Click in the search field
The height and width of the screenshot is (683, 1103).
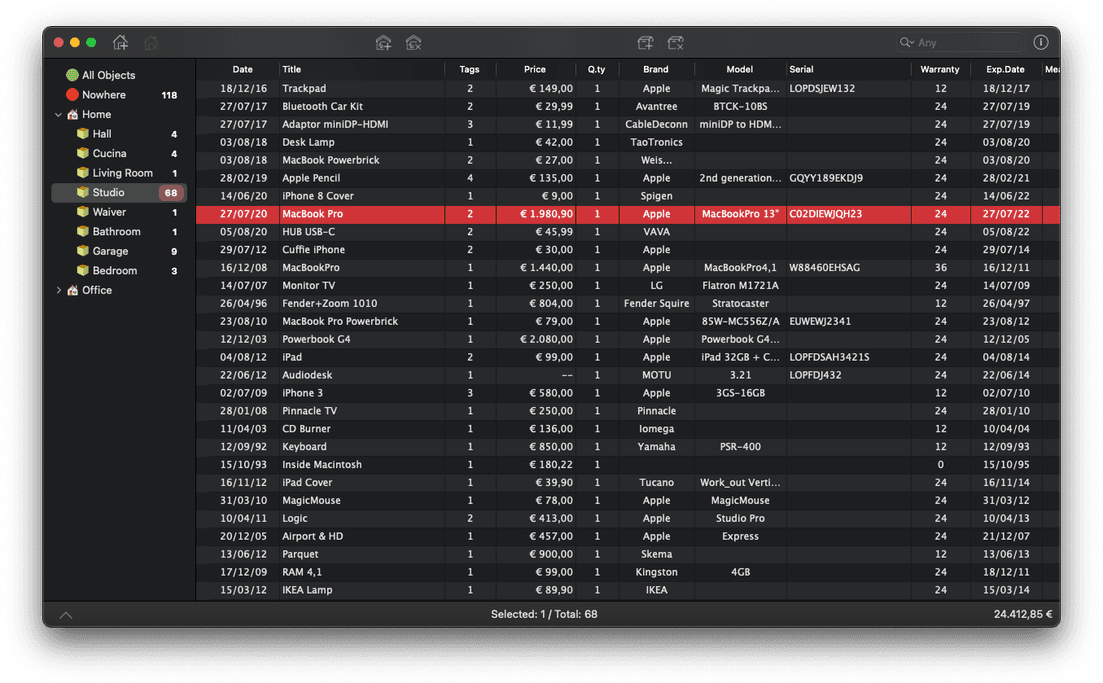coord(965,43)
